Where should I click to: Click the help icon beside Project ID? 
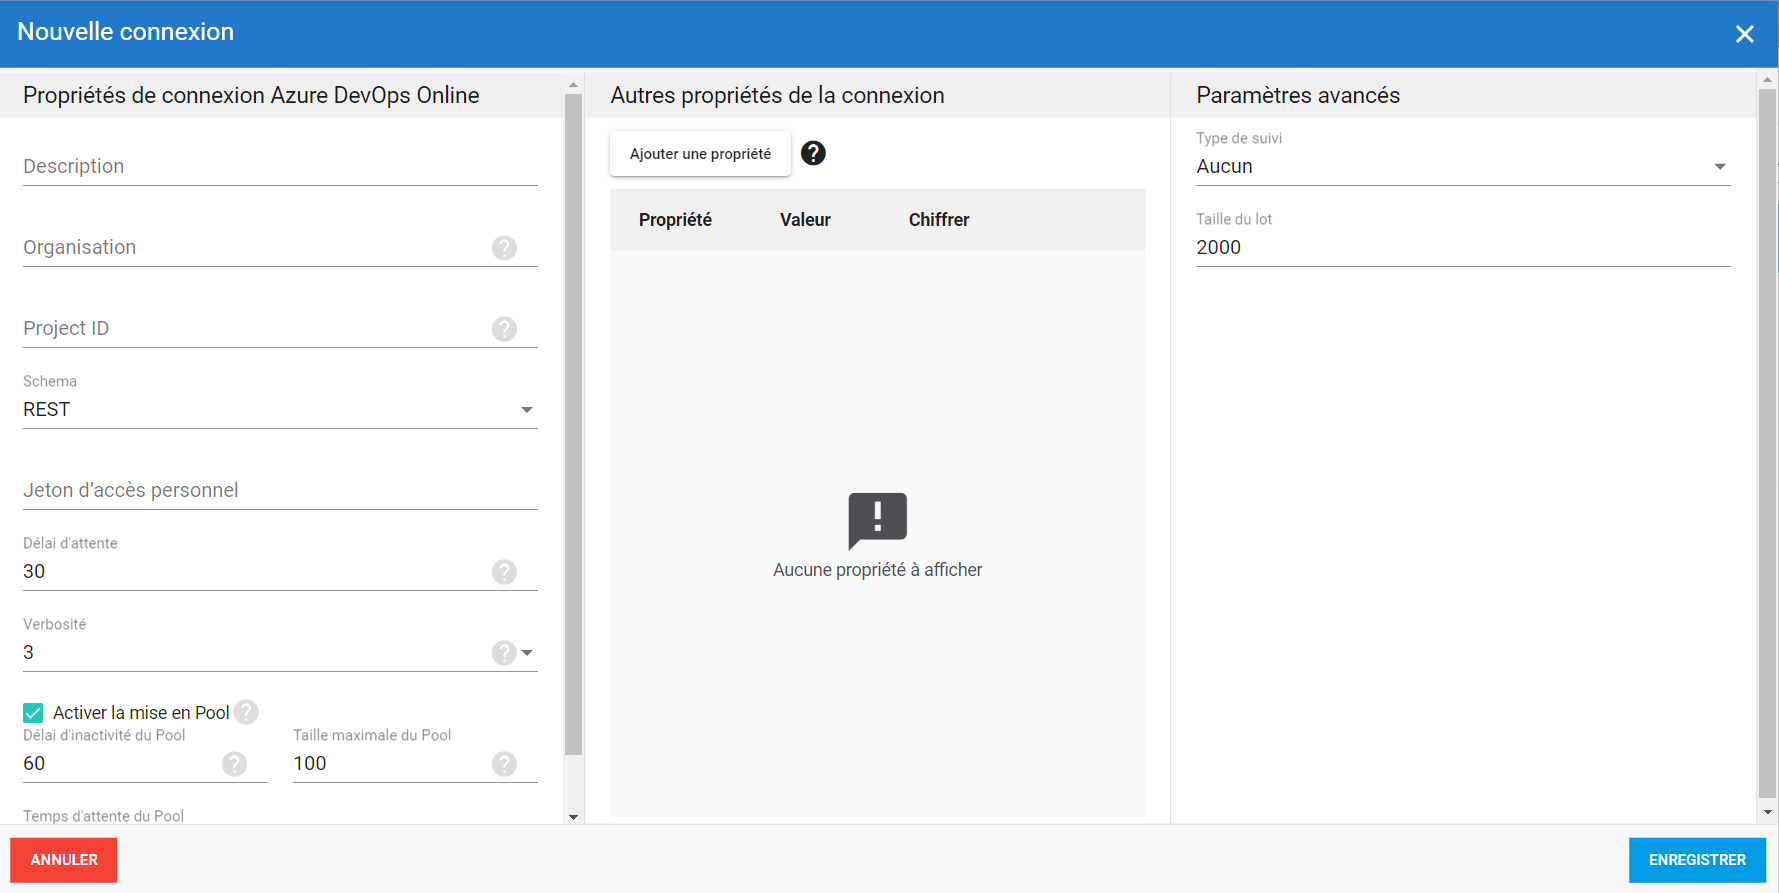pos(504,329)
